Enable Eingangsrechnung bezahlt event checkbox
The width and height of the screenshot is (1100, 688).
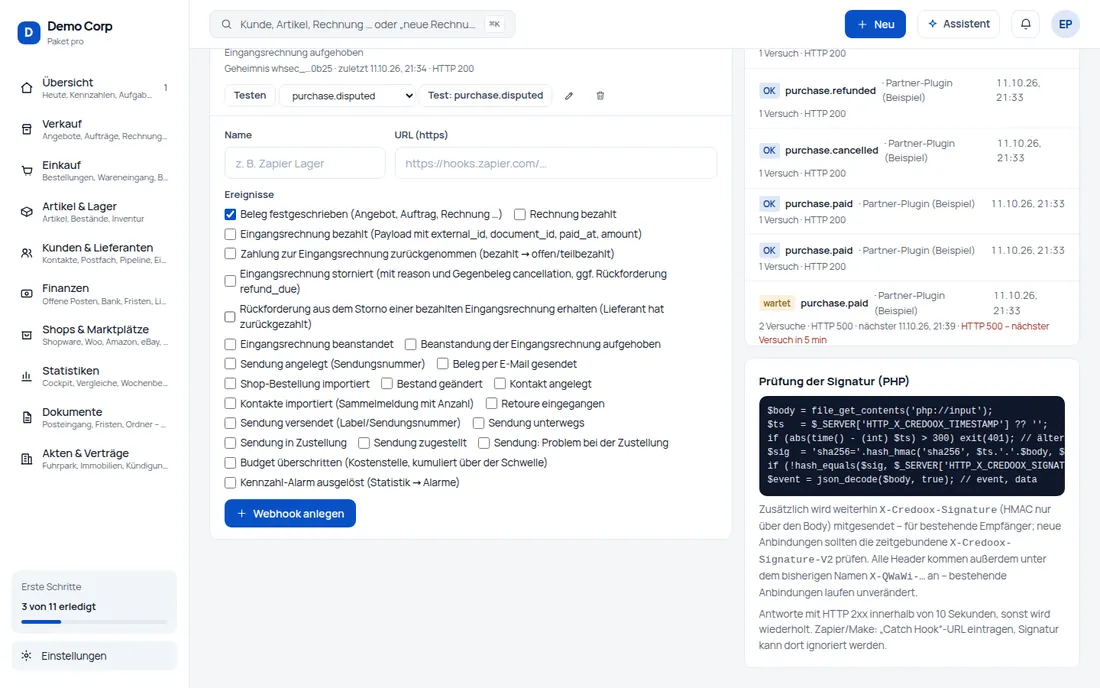(230, 234)
